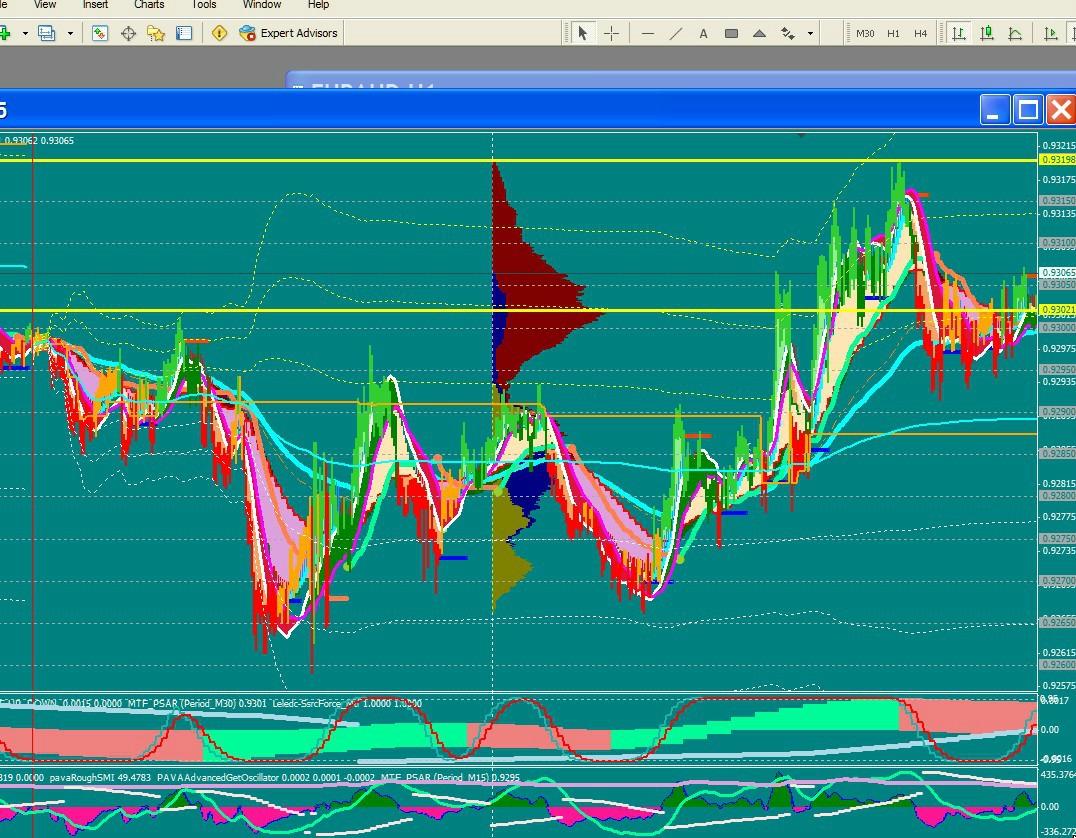Screen dimensions: 1076x838
Task: Select the text 'A' tool
Action: [703, 33]
